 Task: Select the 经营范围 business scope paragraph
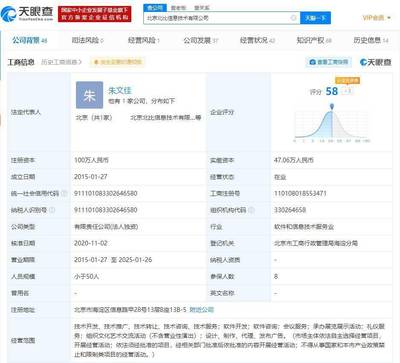coord(229,340)
